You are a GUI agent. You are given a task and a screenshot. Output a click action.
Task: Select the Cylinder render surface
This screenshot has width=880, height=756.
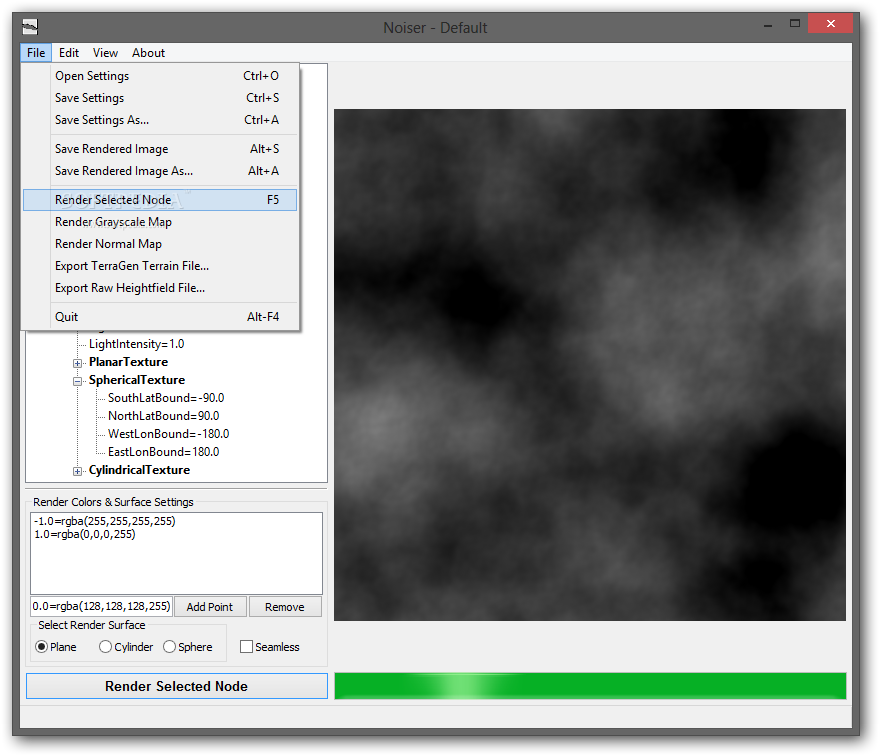(126, 647)
